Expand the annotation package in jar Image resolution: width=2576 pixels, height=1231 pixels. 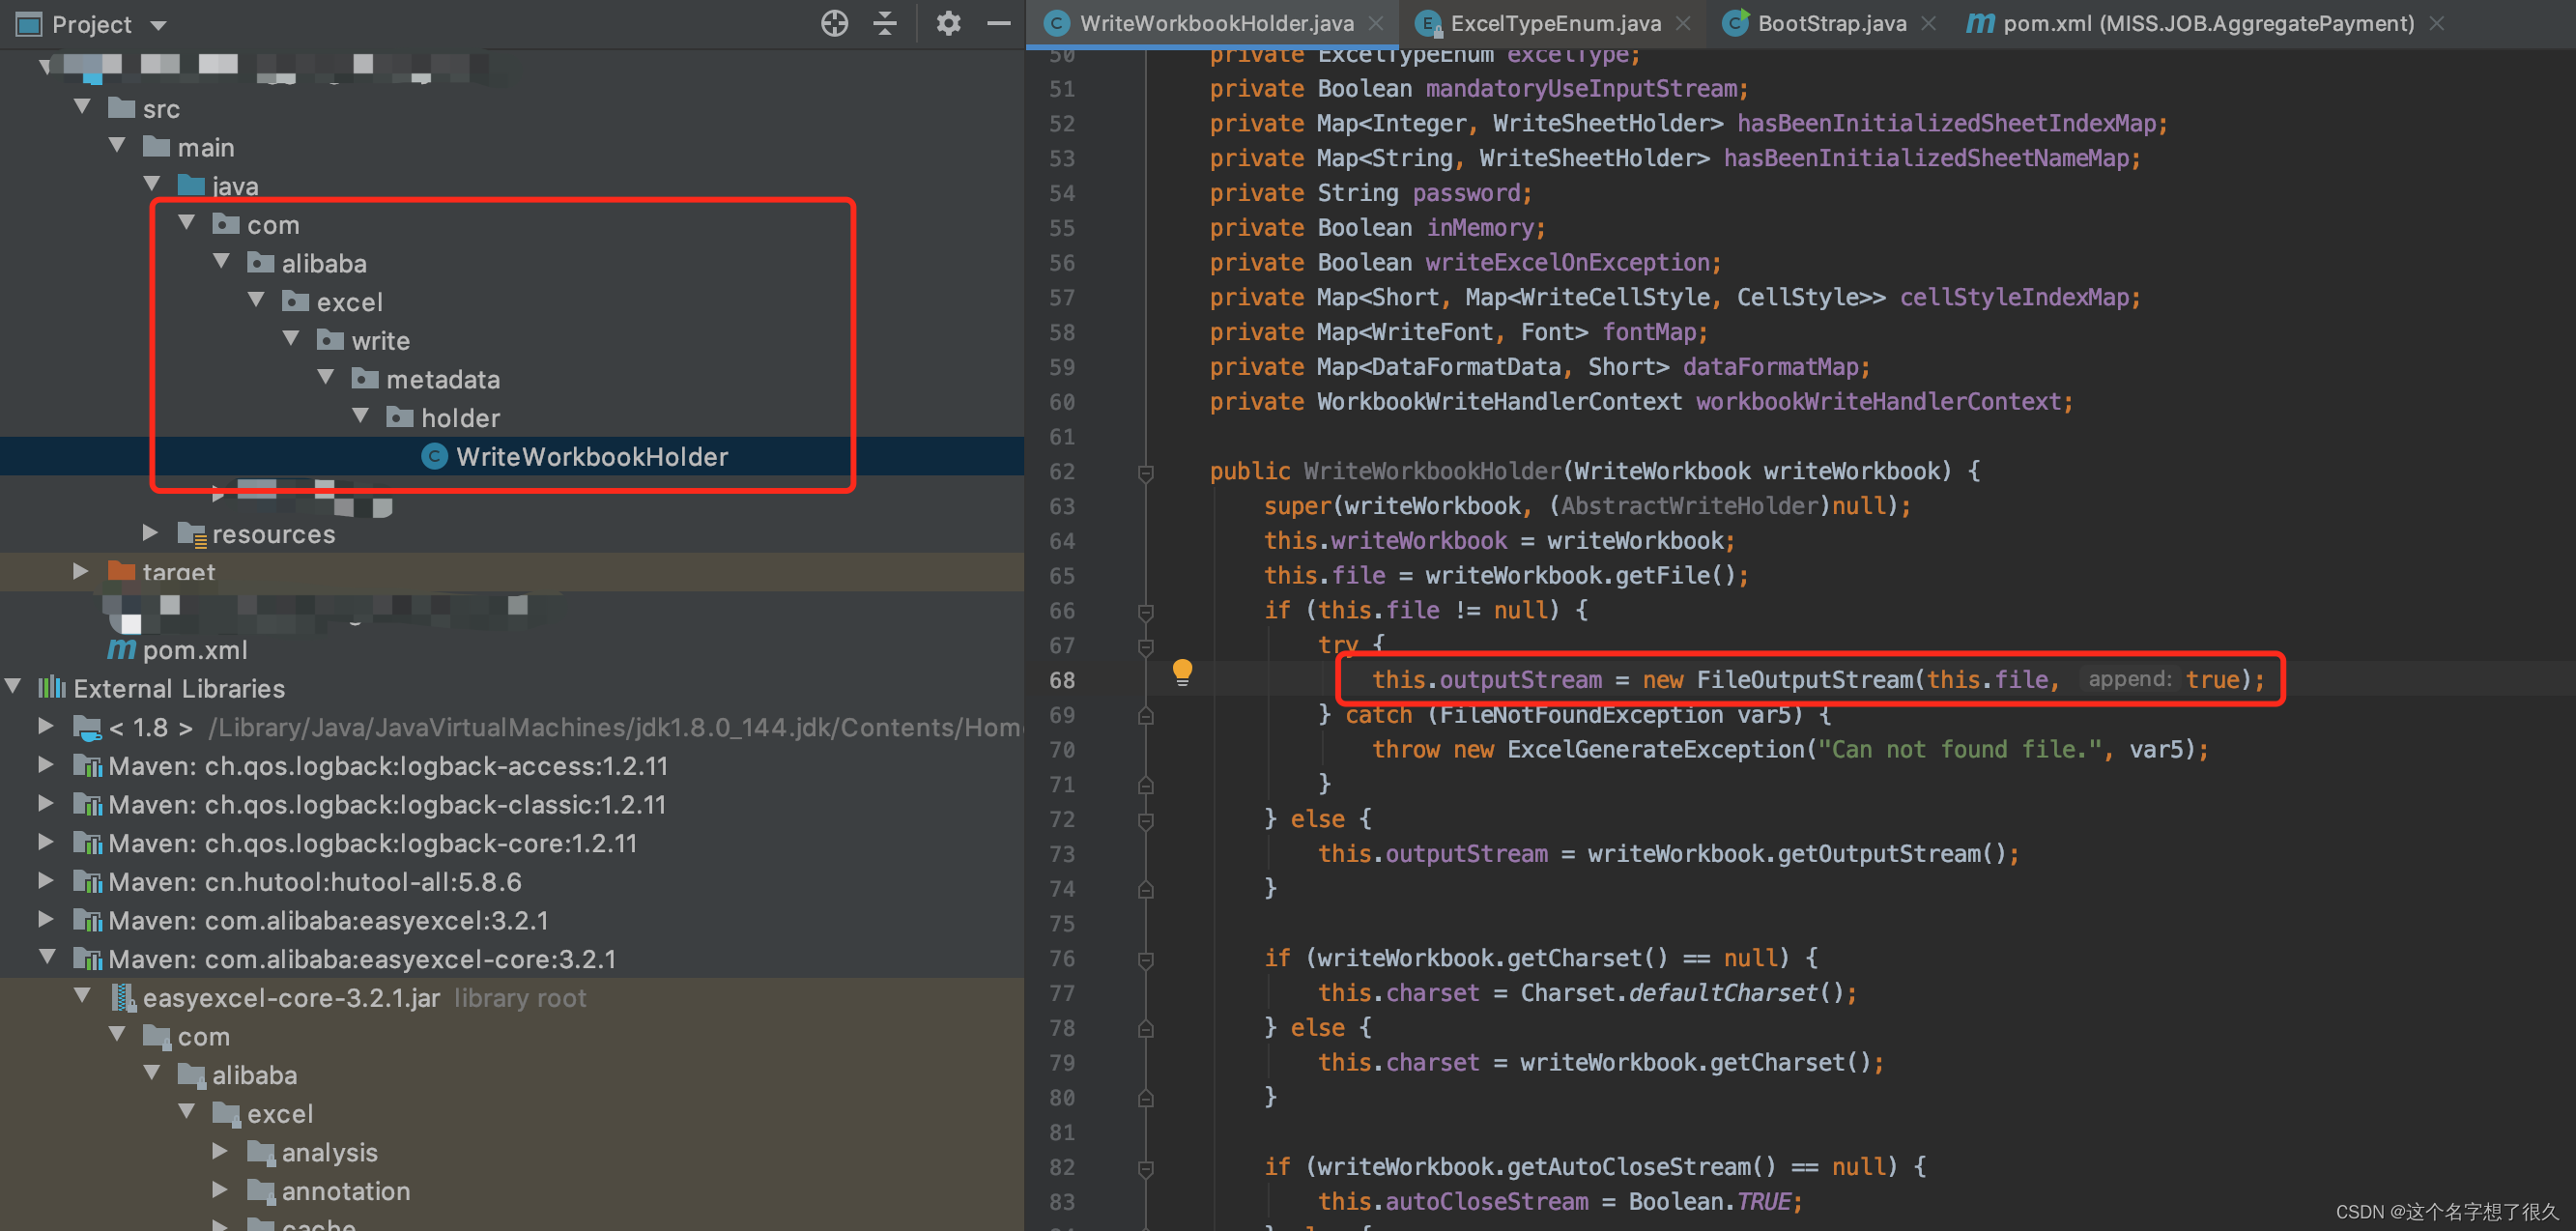coord(221,1190)
